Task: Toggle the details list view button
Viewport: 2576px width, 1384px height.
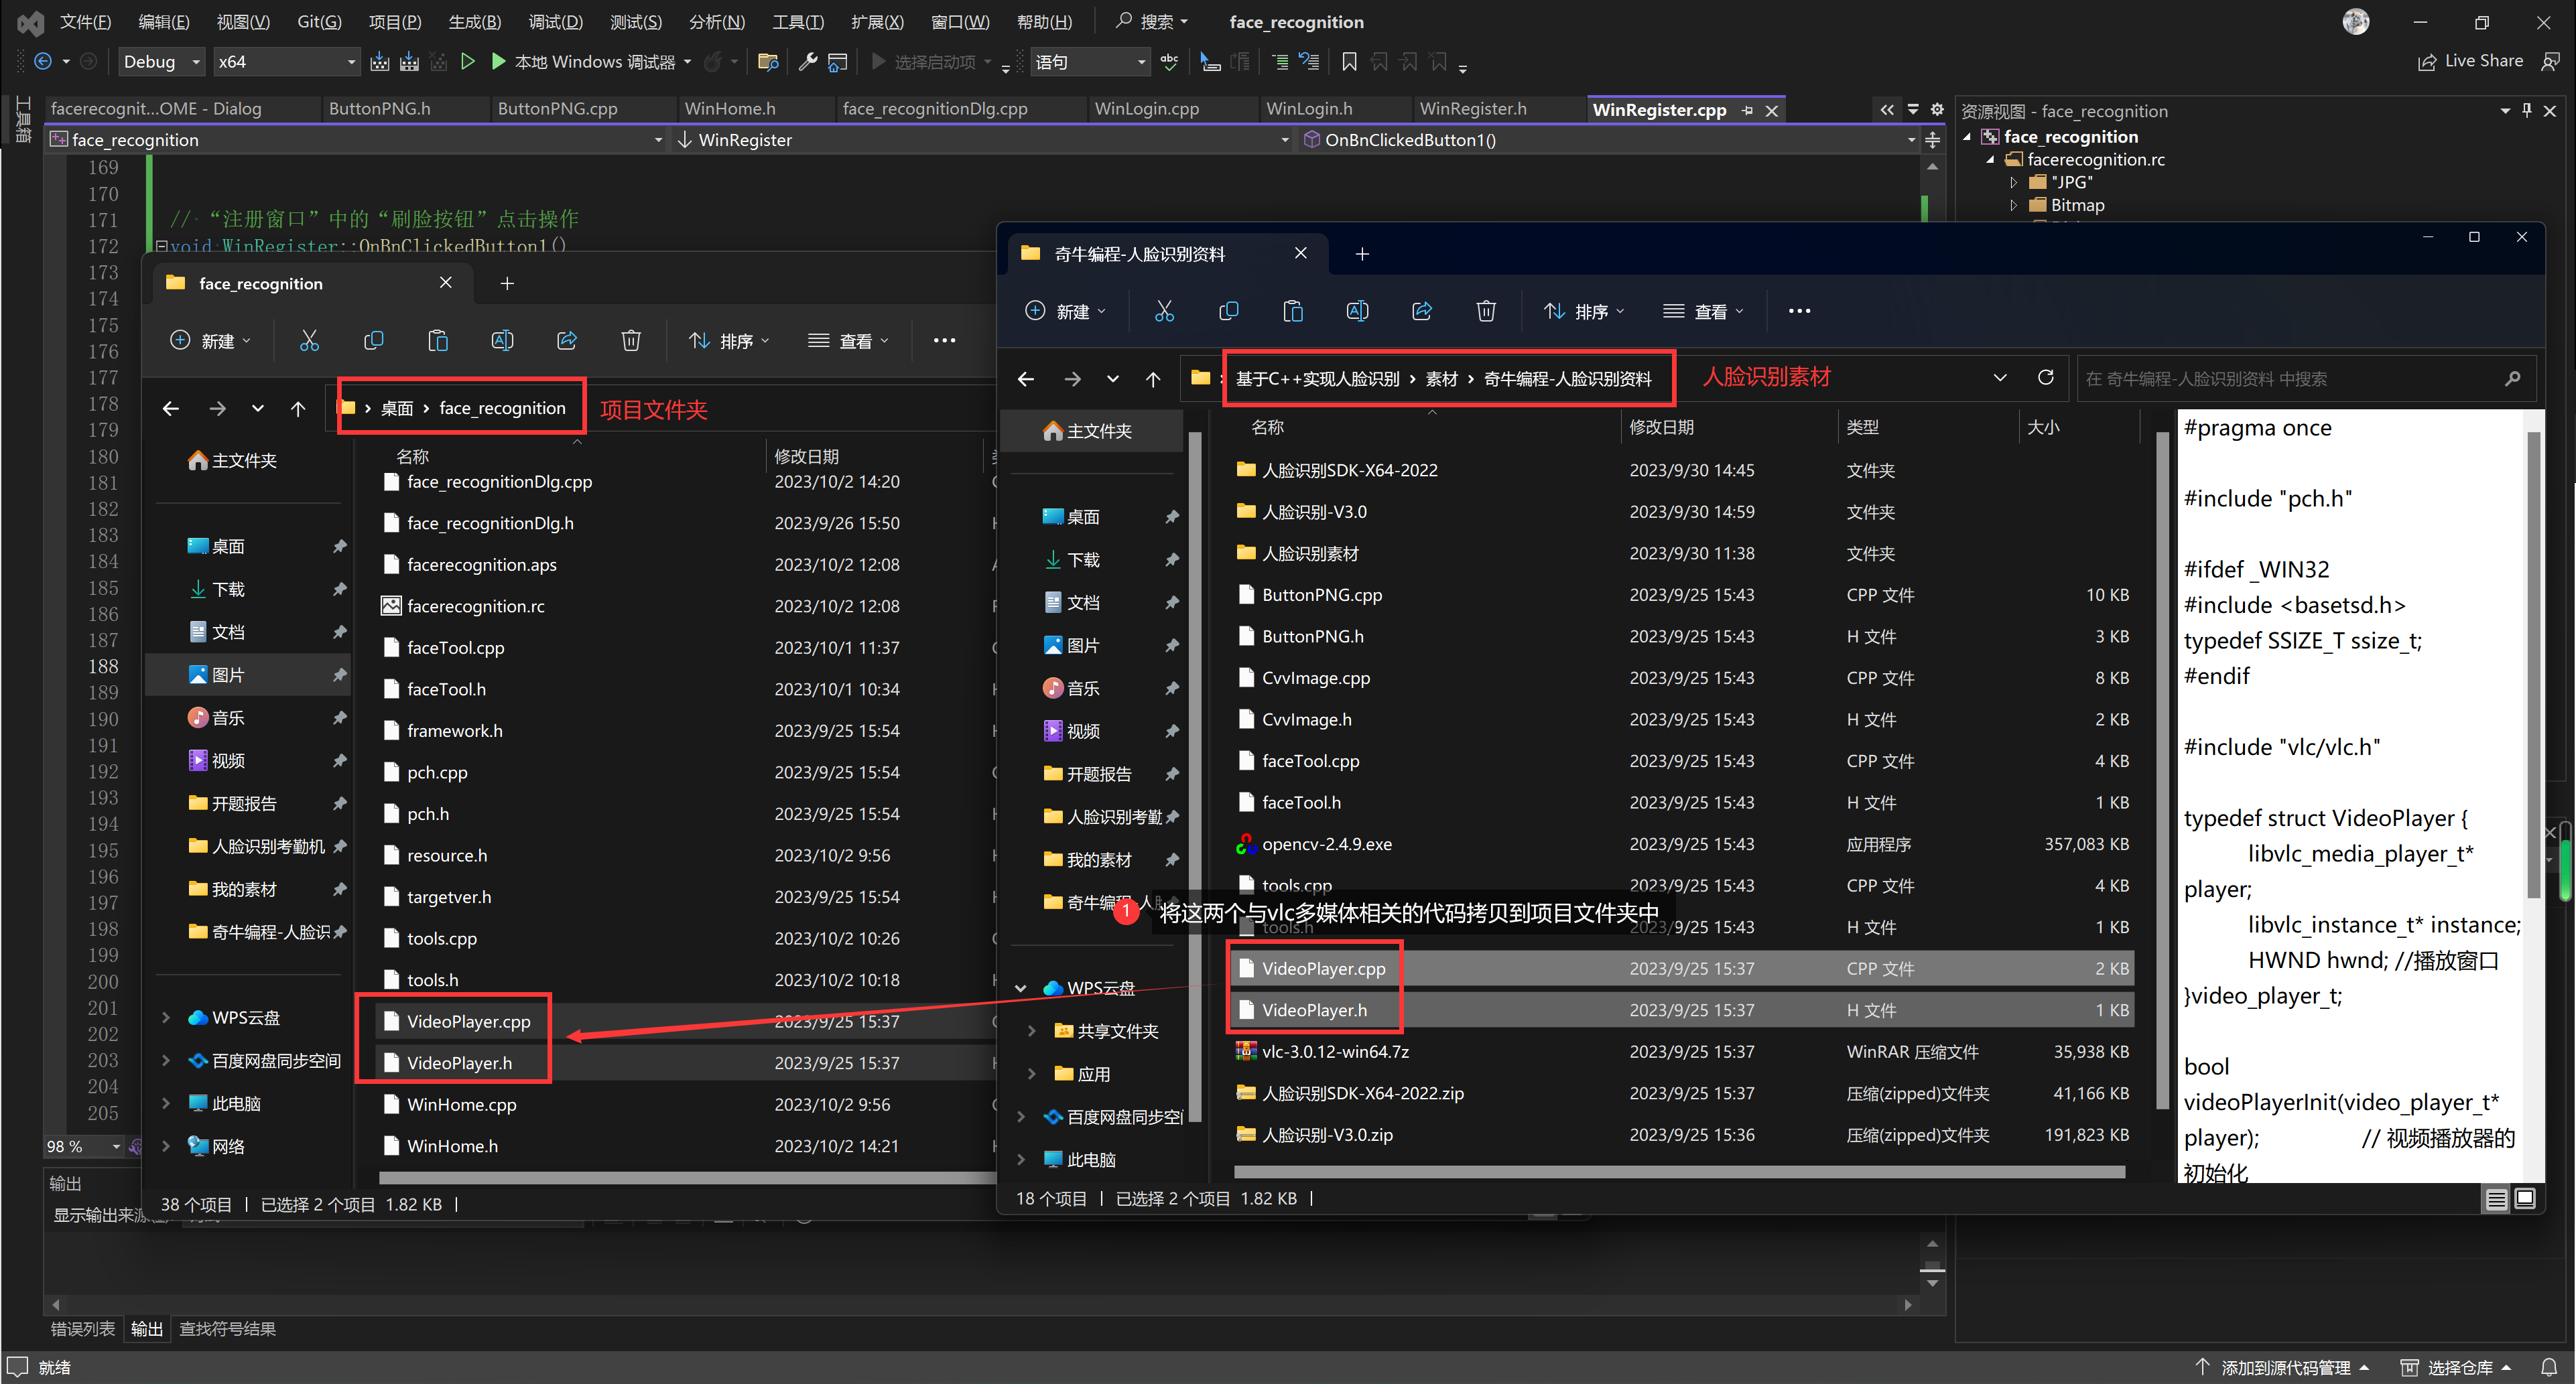Action: coord(2497,1198)
